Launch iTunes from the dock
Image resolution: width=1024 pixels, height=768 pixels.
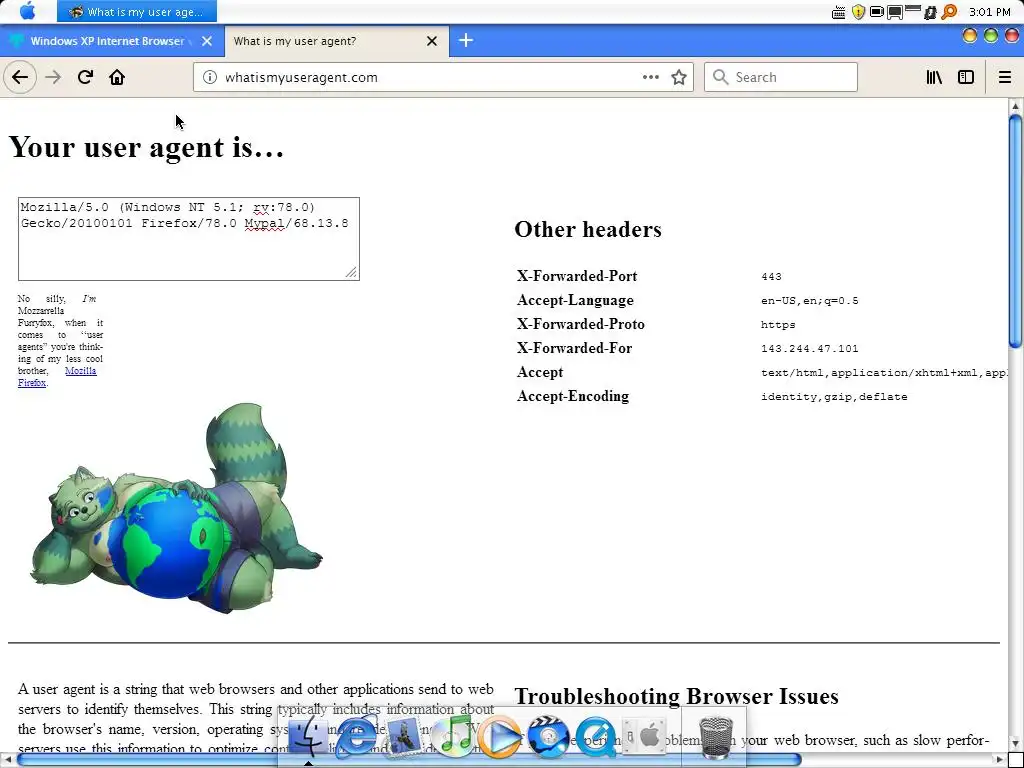click(453, 737)
